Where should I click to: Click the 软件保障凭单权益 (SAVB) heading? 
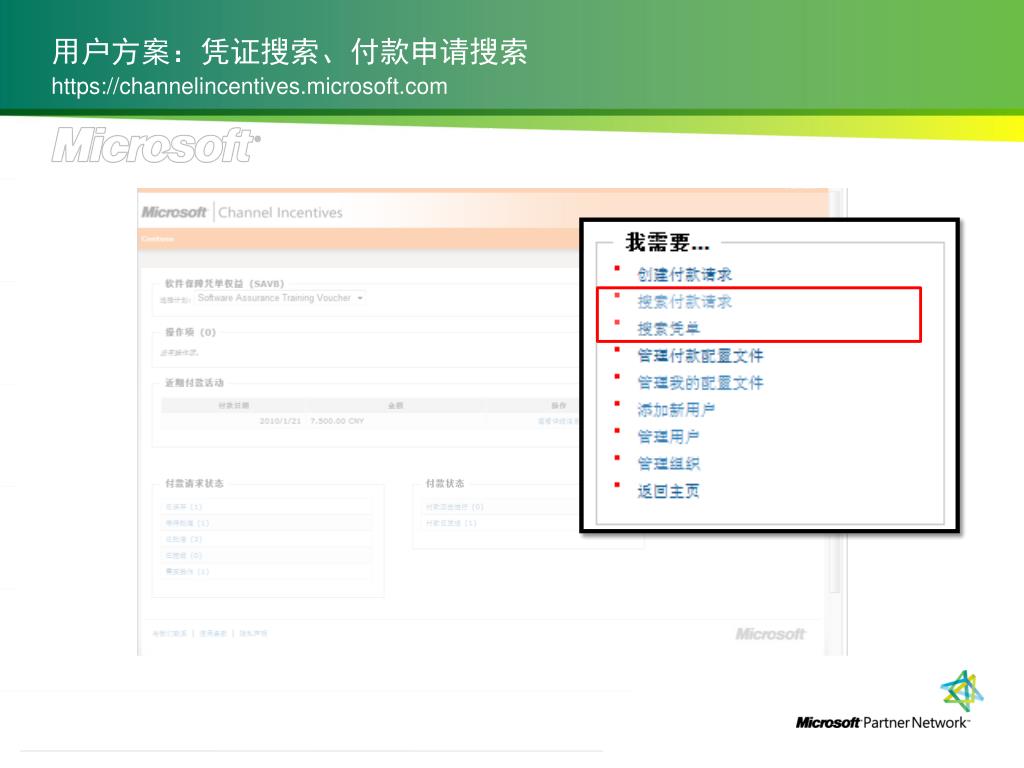[224, 283]
